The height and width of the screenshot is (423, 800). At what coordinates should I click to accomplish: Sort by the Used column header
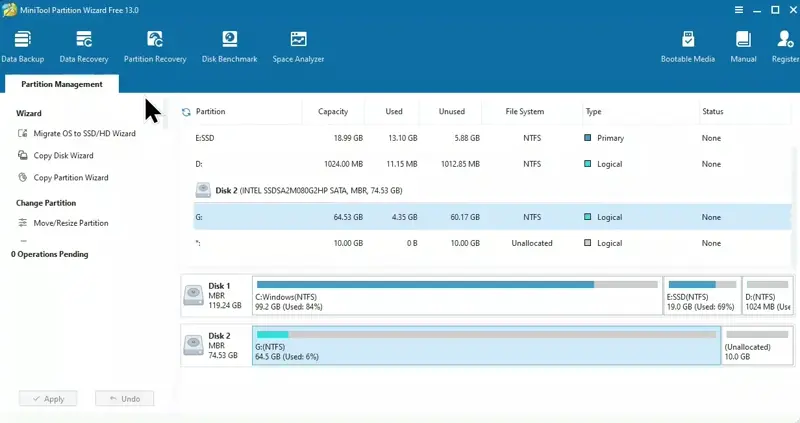coord(394,111)
